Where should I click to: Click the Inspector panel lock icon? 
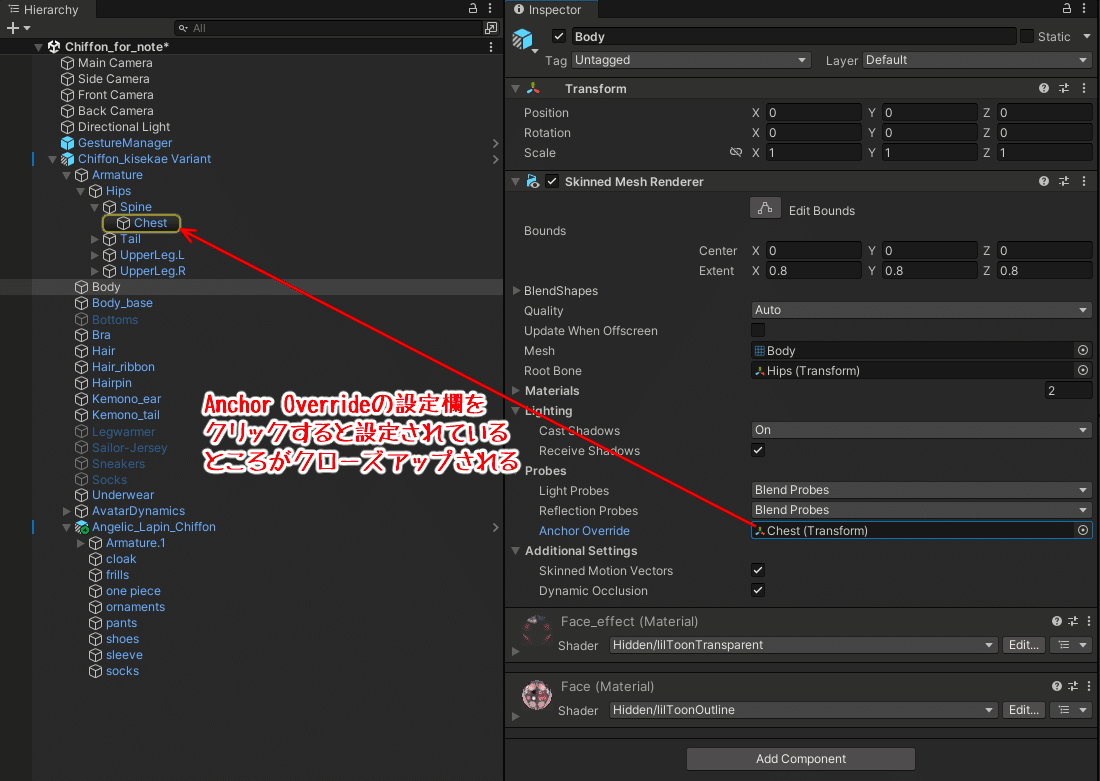click(x=1067, y=8)
